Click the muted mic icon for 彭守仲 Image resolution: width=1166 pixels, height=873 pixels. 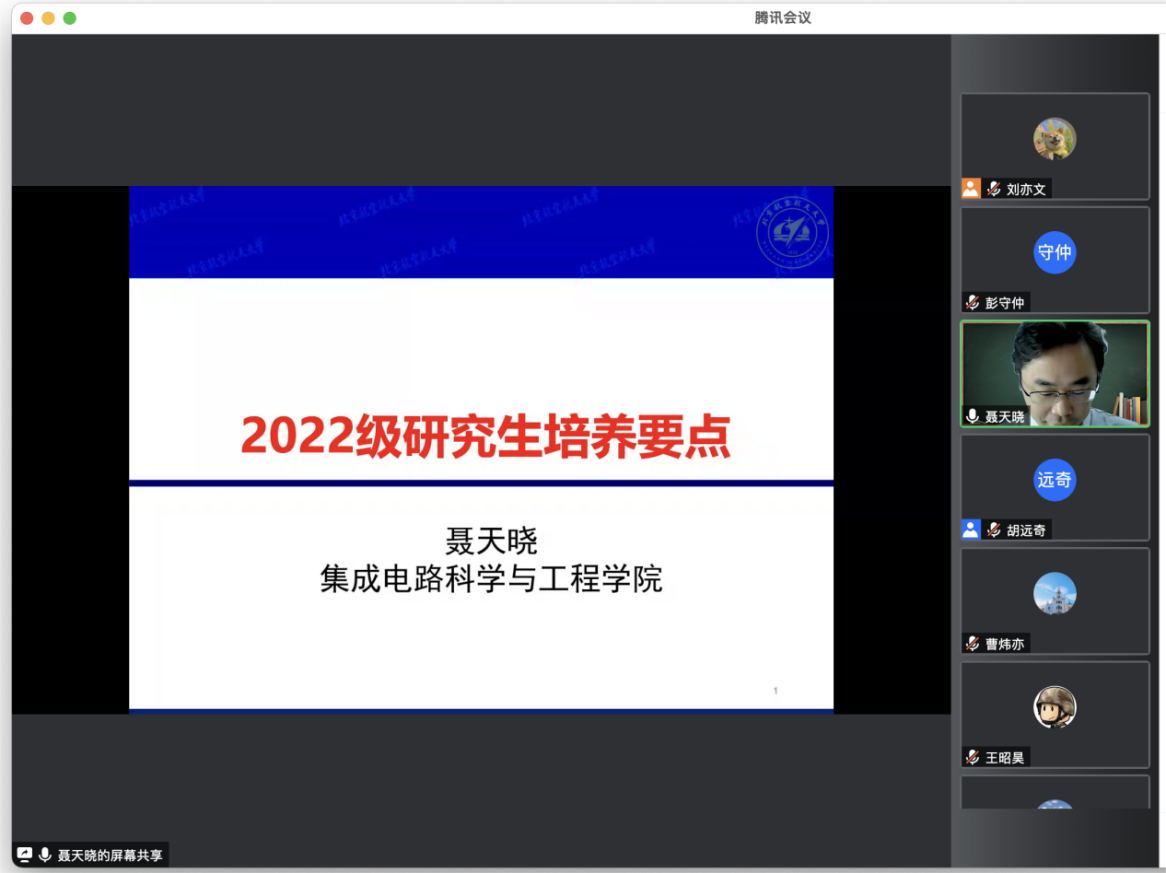pos(972,302)
